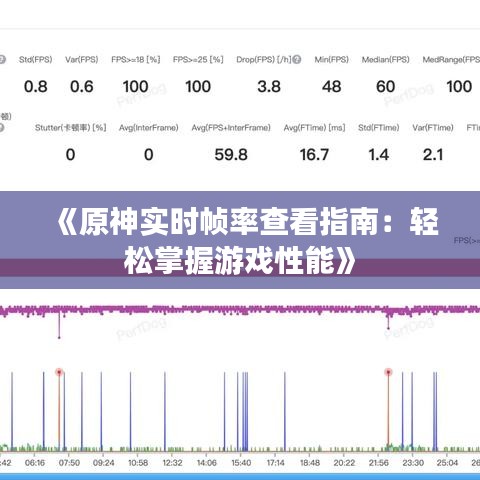Click the Avg(FTime) [ms] label

tap(314, 128)
